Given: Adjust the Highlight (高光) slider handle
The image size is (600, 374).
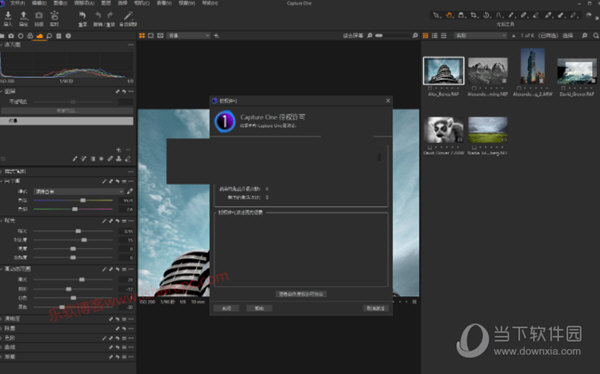Looking at the screenshot, I should click(x=82, y=279).
